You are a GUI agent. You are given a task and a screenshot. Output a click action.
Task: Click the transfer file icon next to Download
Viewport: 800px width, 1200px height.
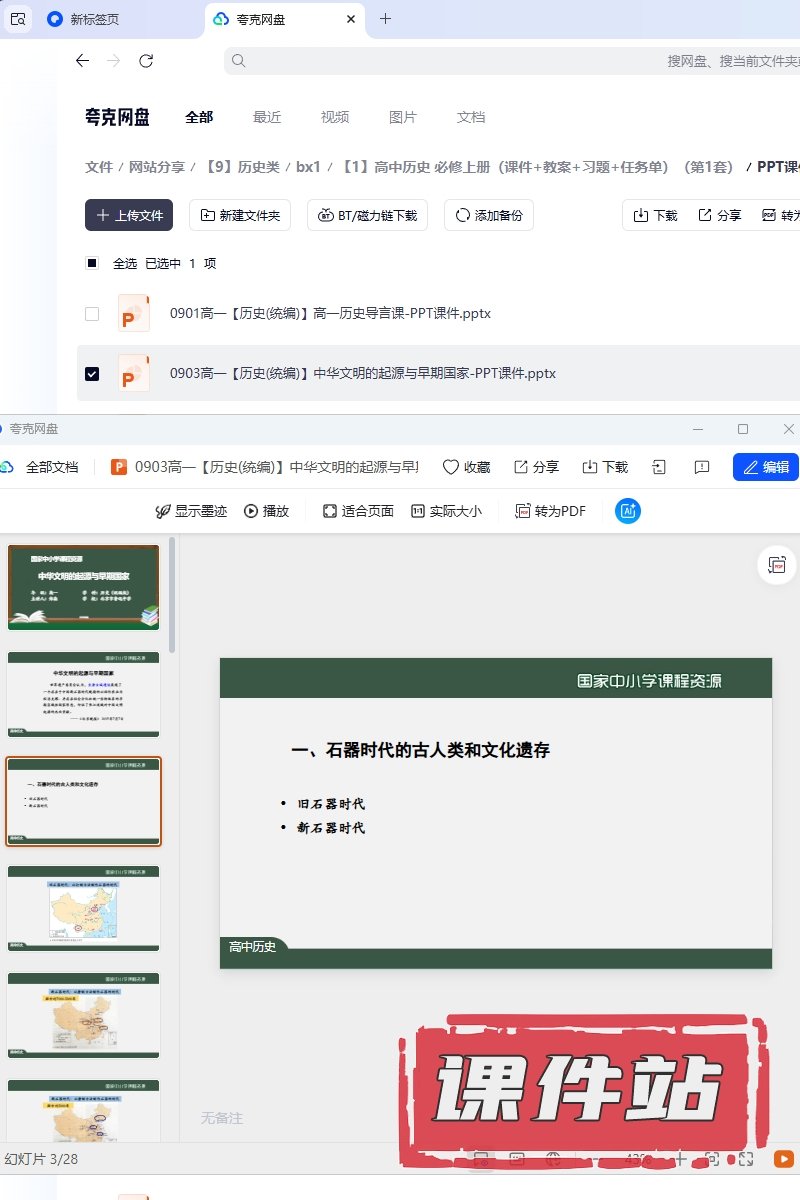click(x=659, y=467)
